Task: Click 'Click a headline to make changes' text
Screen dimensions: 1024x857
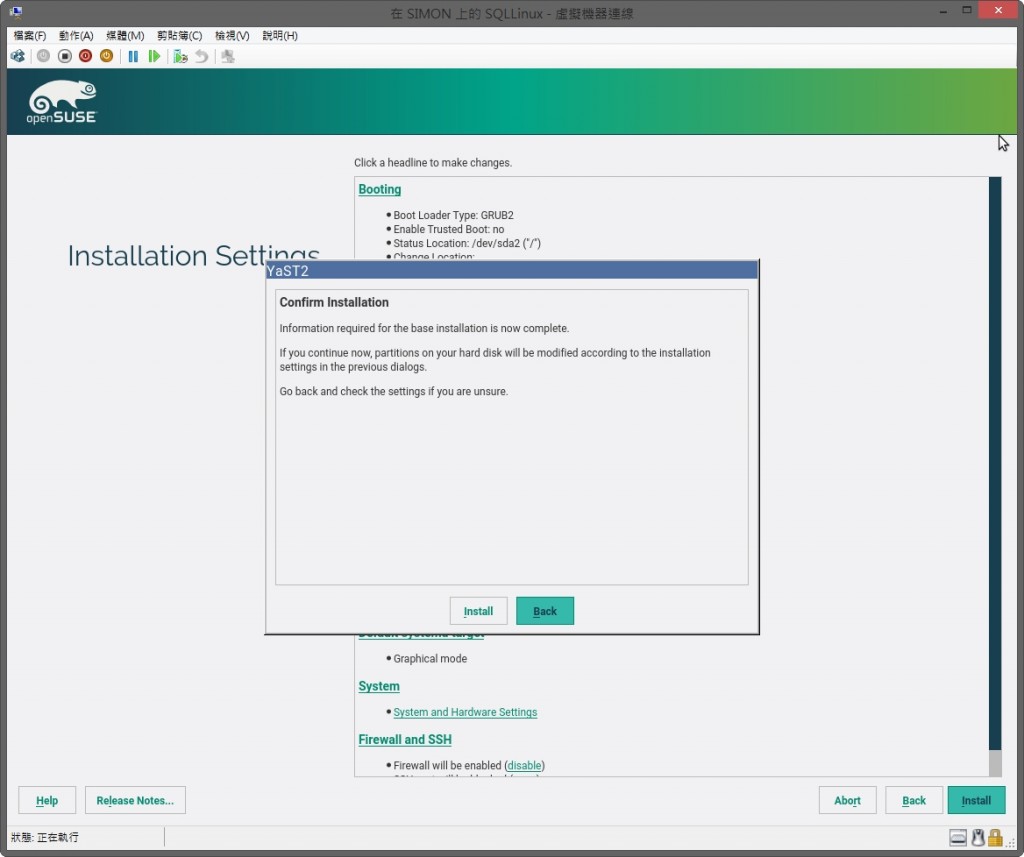Action: [432, 163]
